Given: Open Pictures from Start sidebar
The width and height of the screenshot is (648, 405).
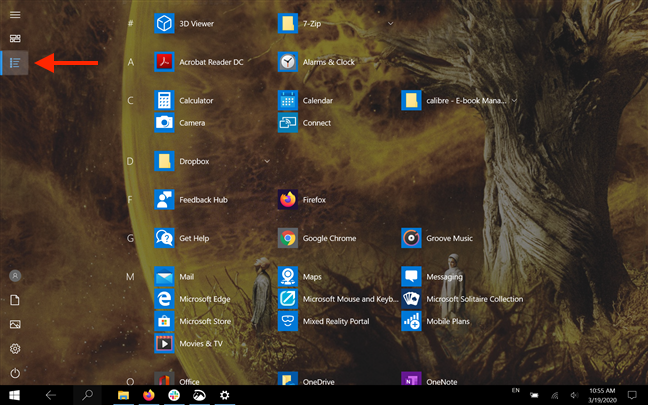Looking at the screenshot, I should (15, 324).
